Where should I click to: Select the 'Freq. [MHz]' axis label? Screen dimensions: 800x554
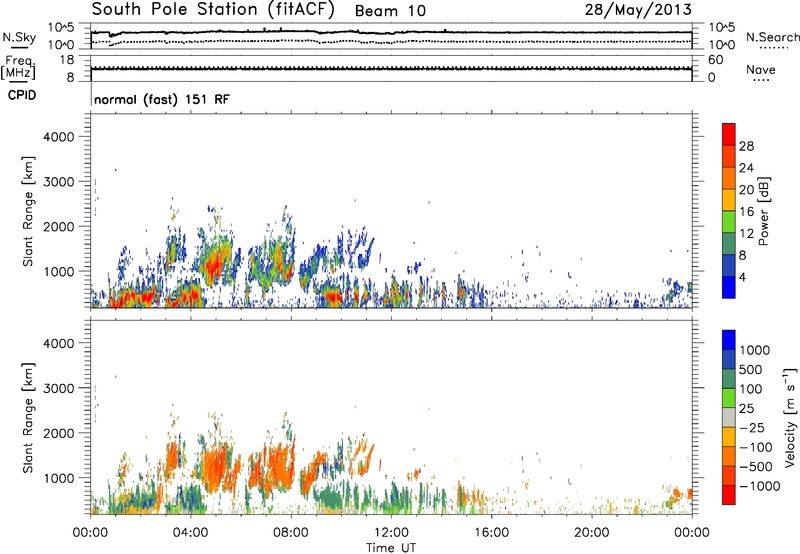coord(19,68)
